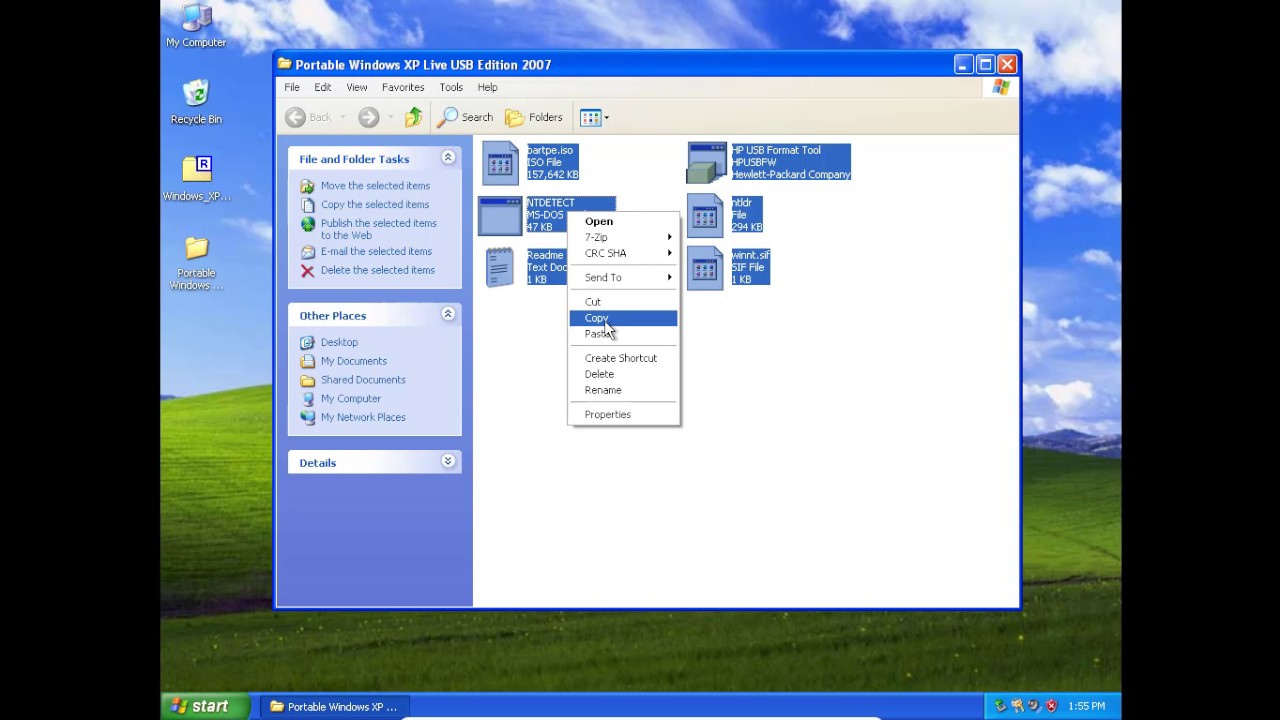Open the Forward history dropdown arrow
Viewport: 1280px width, 720px height.
390,117
